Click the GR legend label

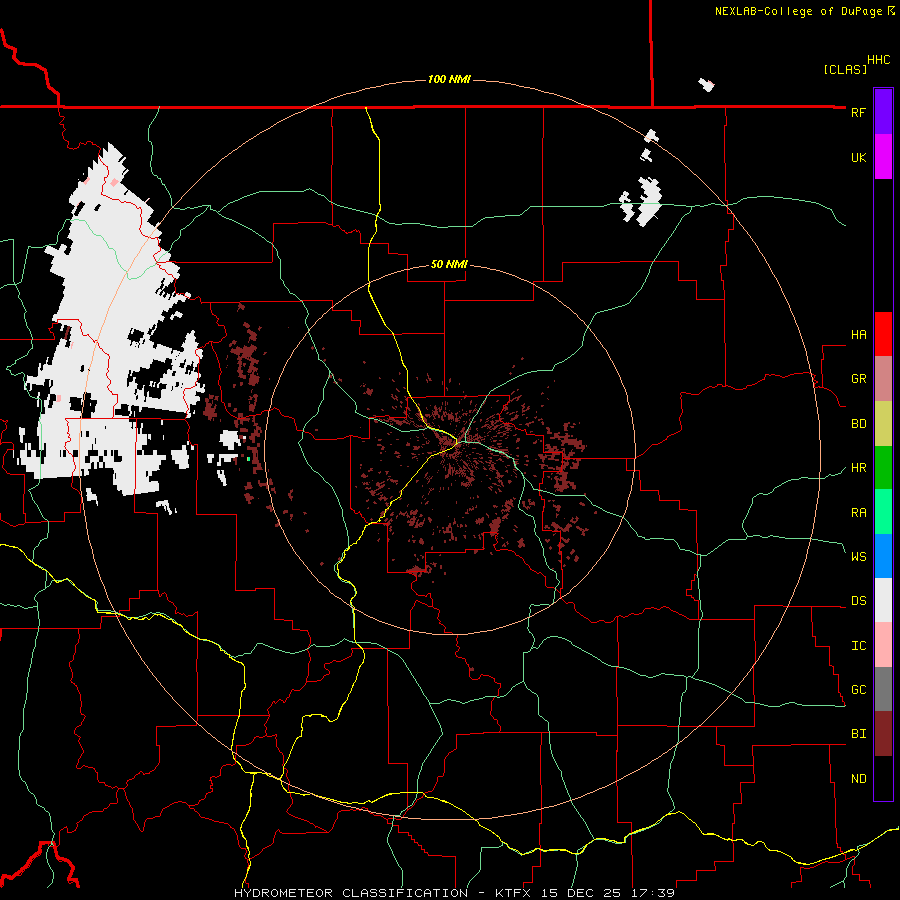coord(858,379)
